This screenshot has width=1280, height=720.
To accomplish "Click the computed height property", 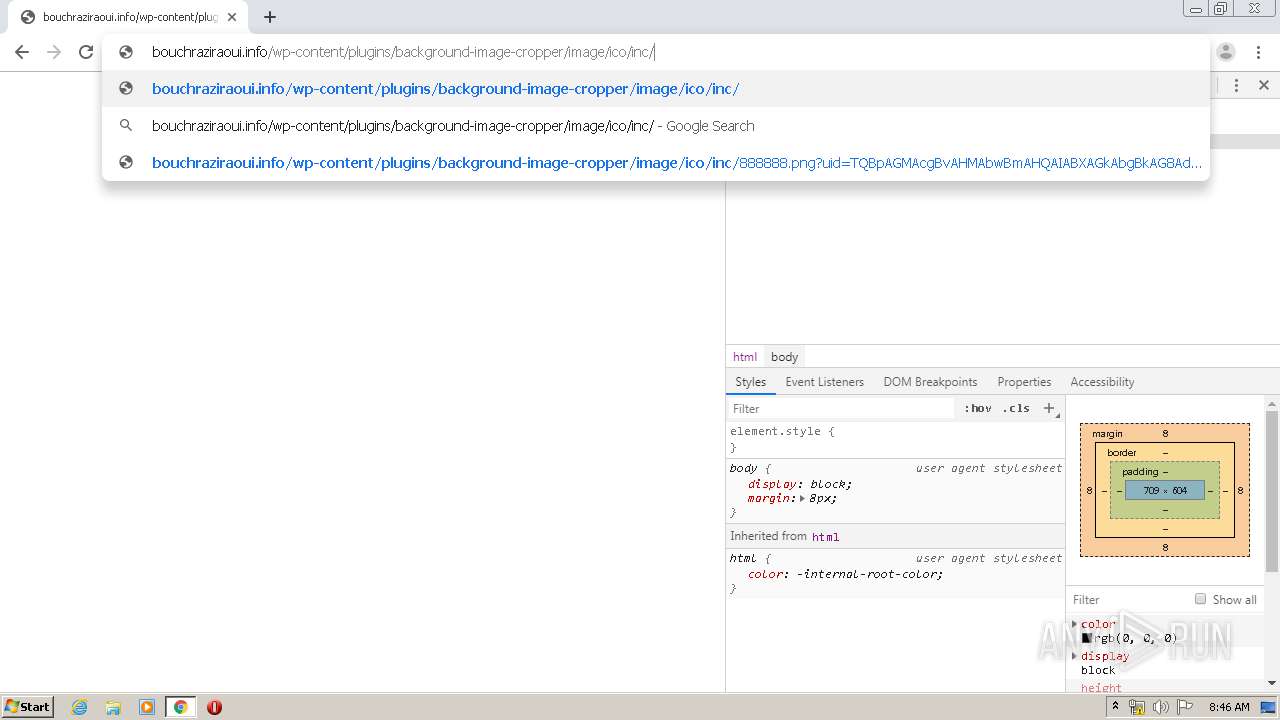I will point(1101,688).
